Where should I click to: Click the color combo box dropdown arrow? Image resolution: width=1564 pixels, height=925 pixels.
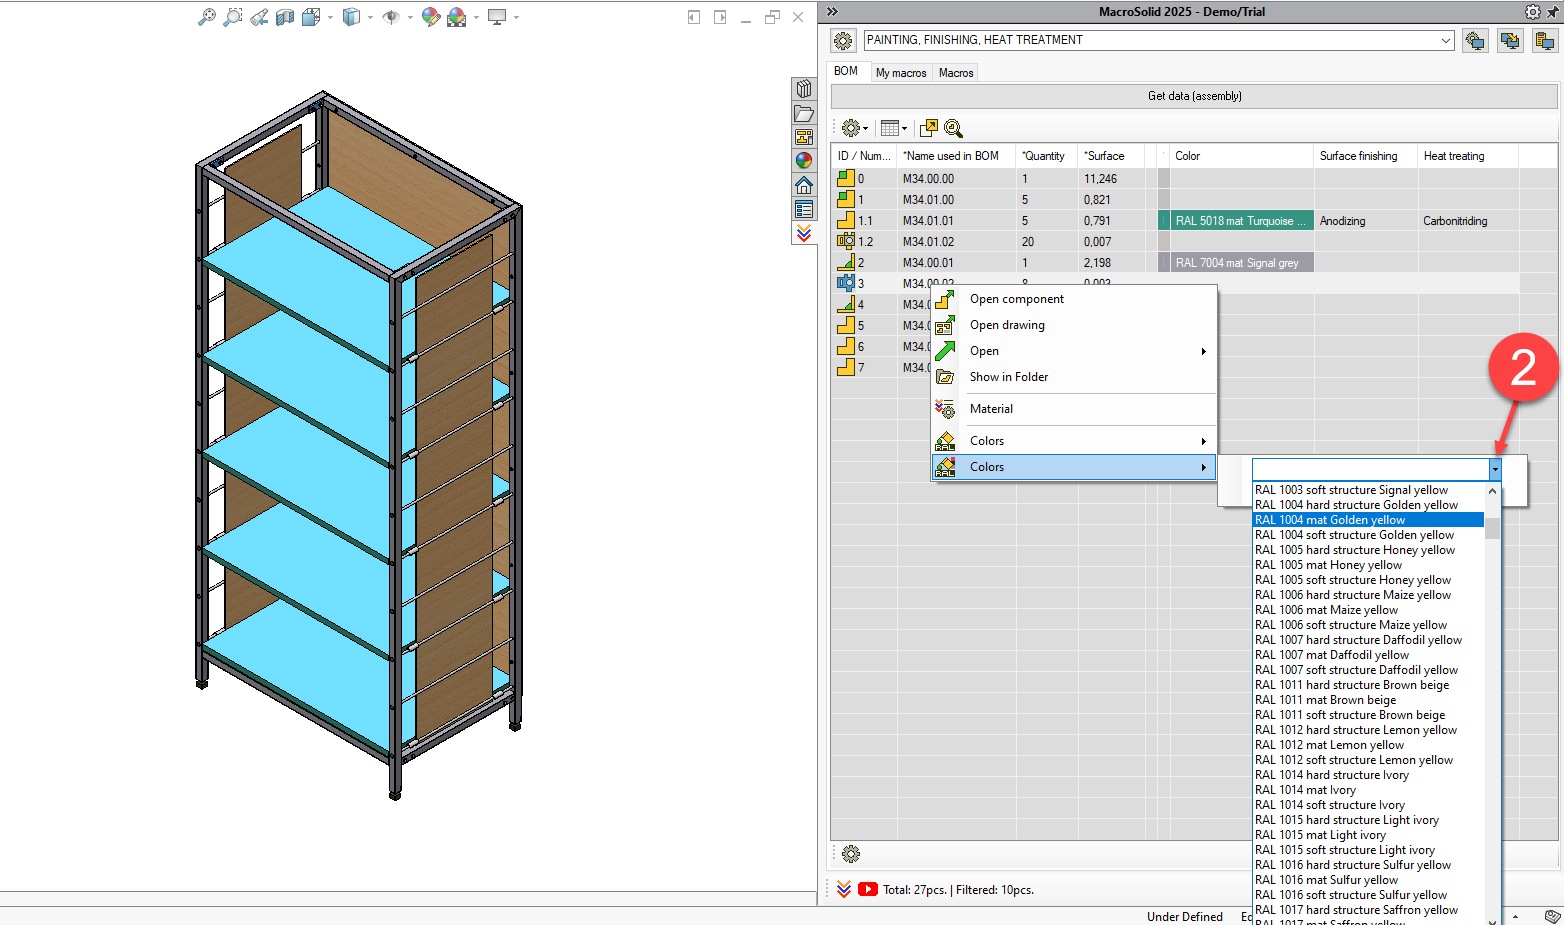click(x=1495, y=469)
